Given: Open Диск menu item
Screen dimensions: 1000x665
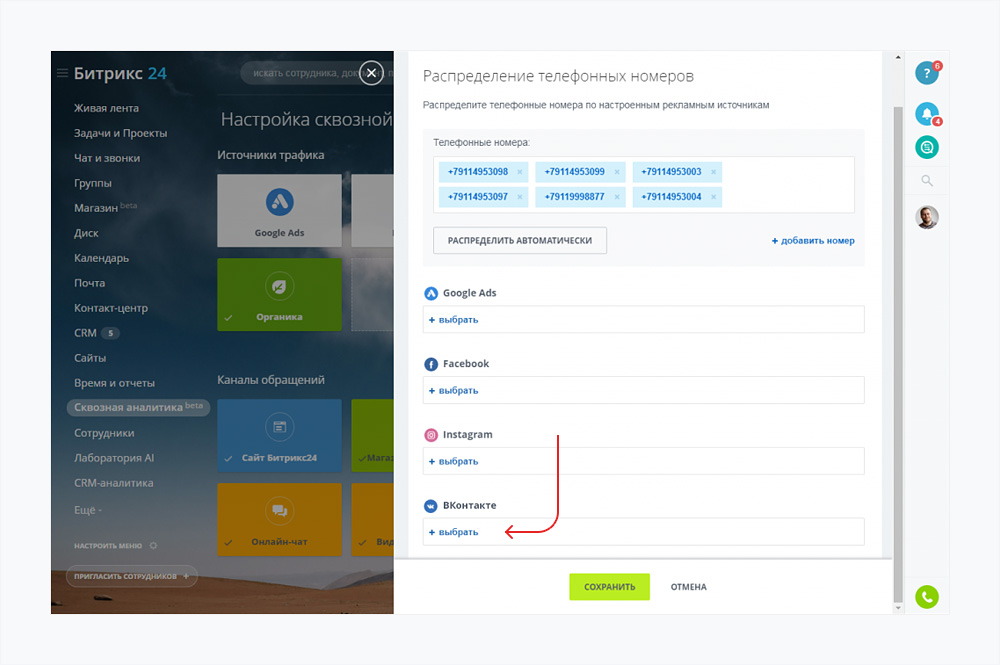Looking at the screenshot, I should 86,233.
